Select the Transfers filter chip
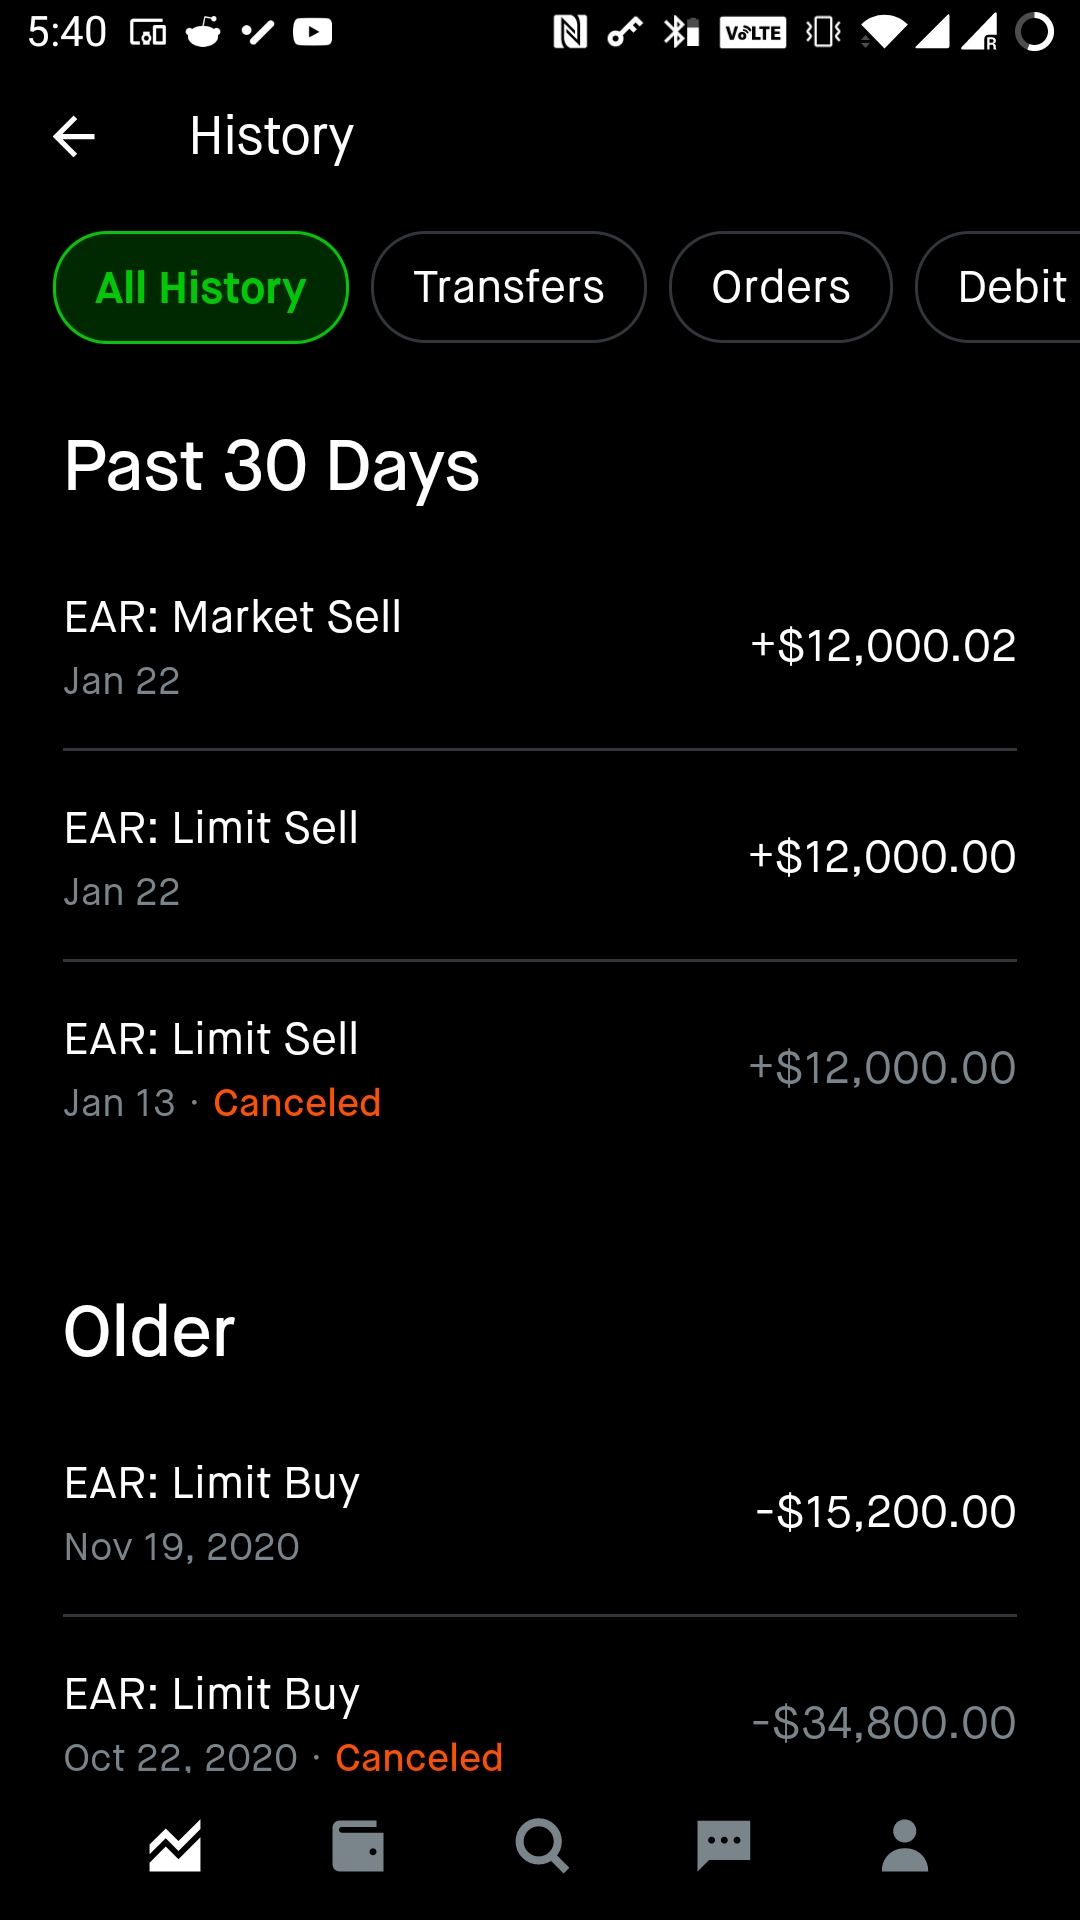 [x=509, y=287]
